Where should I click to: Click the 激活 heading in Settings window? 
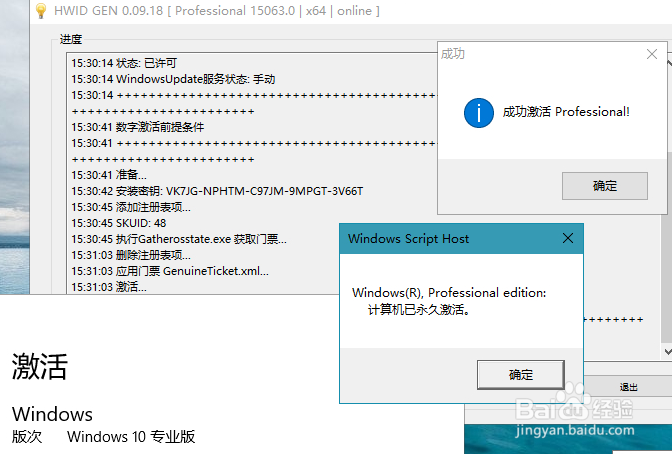39,367
